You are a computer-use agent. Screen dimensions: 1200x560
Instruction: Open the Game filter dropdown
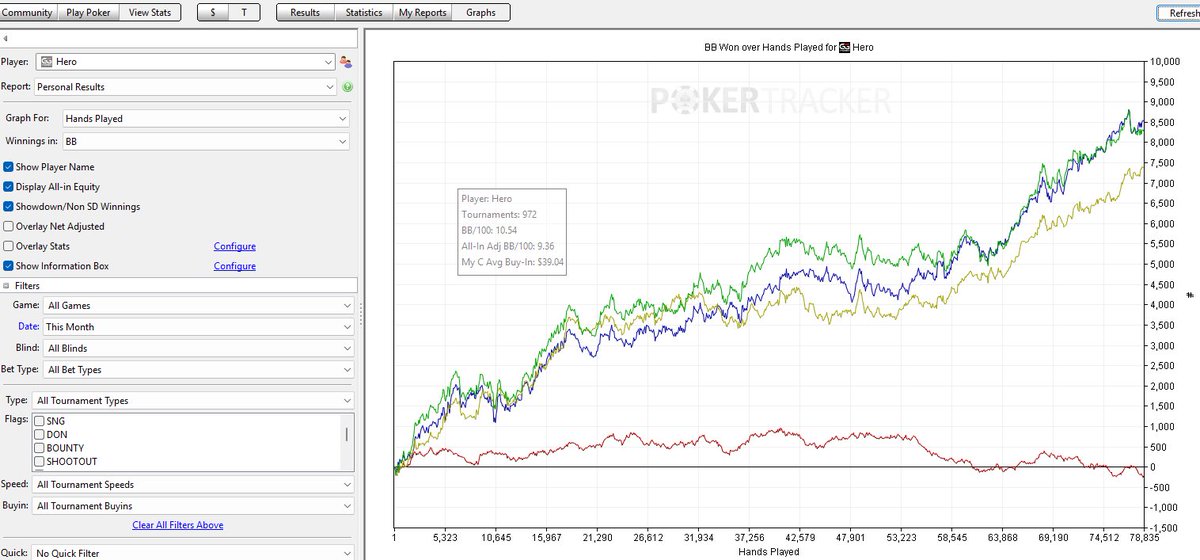198,305
